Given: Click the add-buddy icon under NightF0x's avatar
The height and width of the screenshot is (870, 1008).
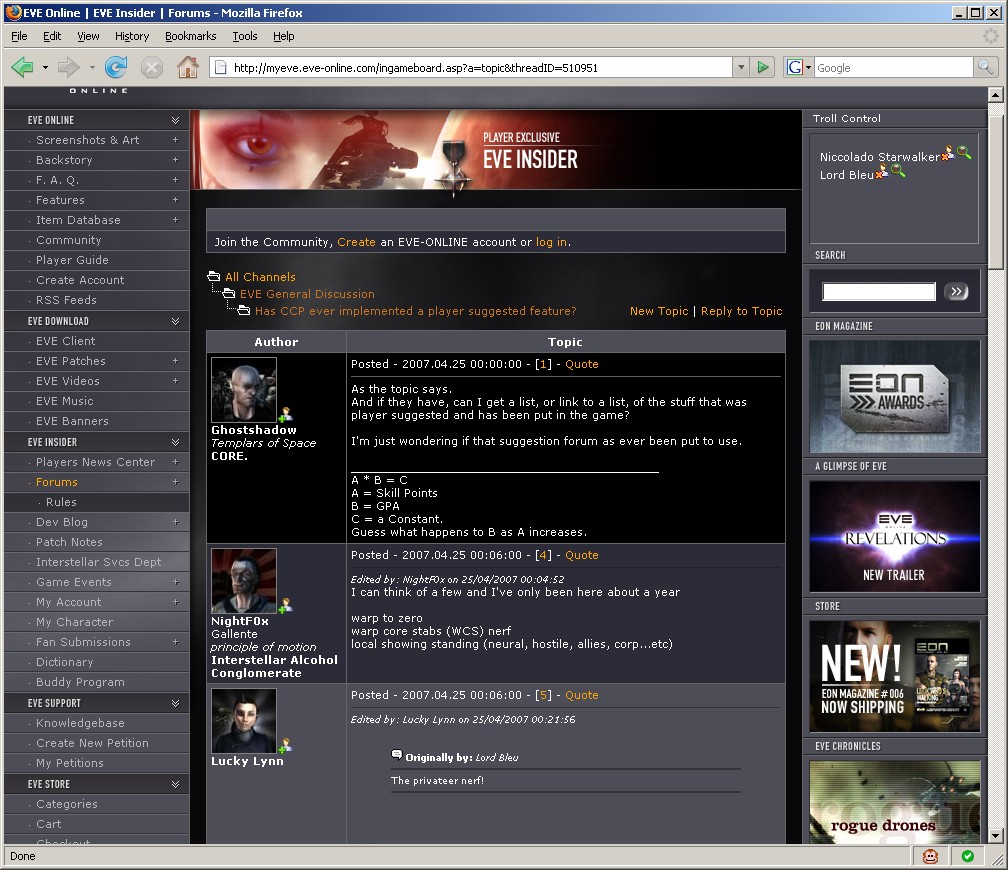Looking at the screenshot, I should point(285,606).
